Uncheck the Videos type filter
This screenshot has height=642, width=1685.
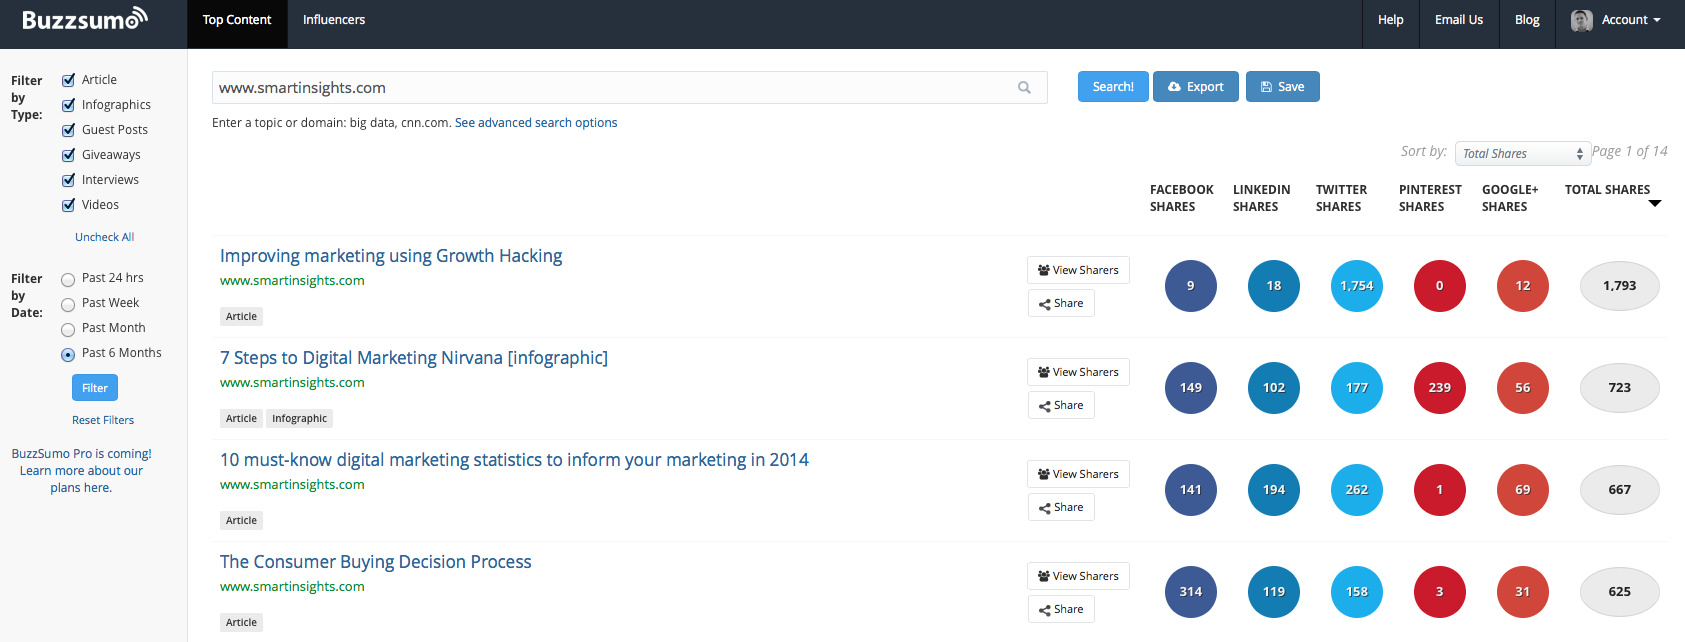pos(68,205)
